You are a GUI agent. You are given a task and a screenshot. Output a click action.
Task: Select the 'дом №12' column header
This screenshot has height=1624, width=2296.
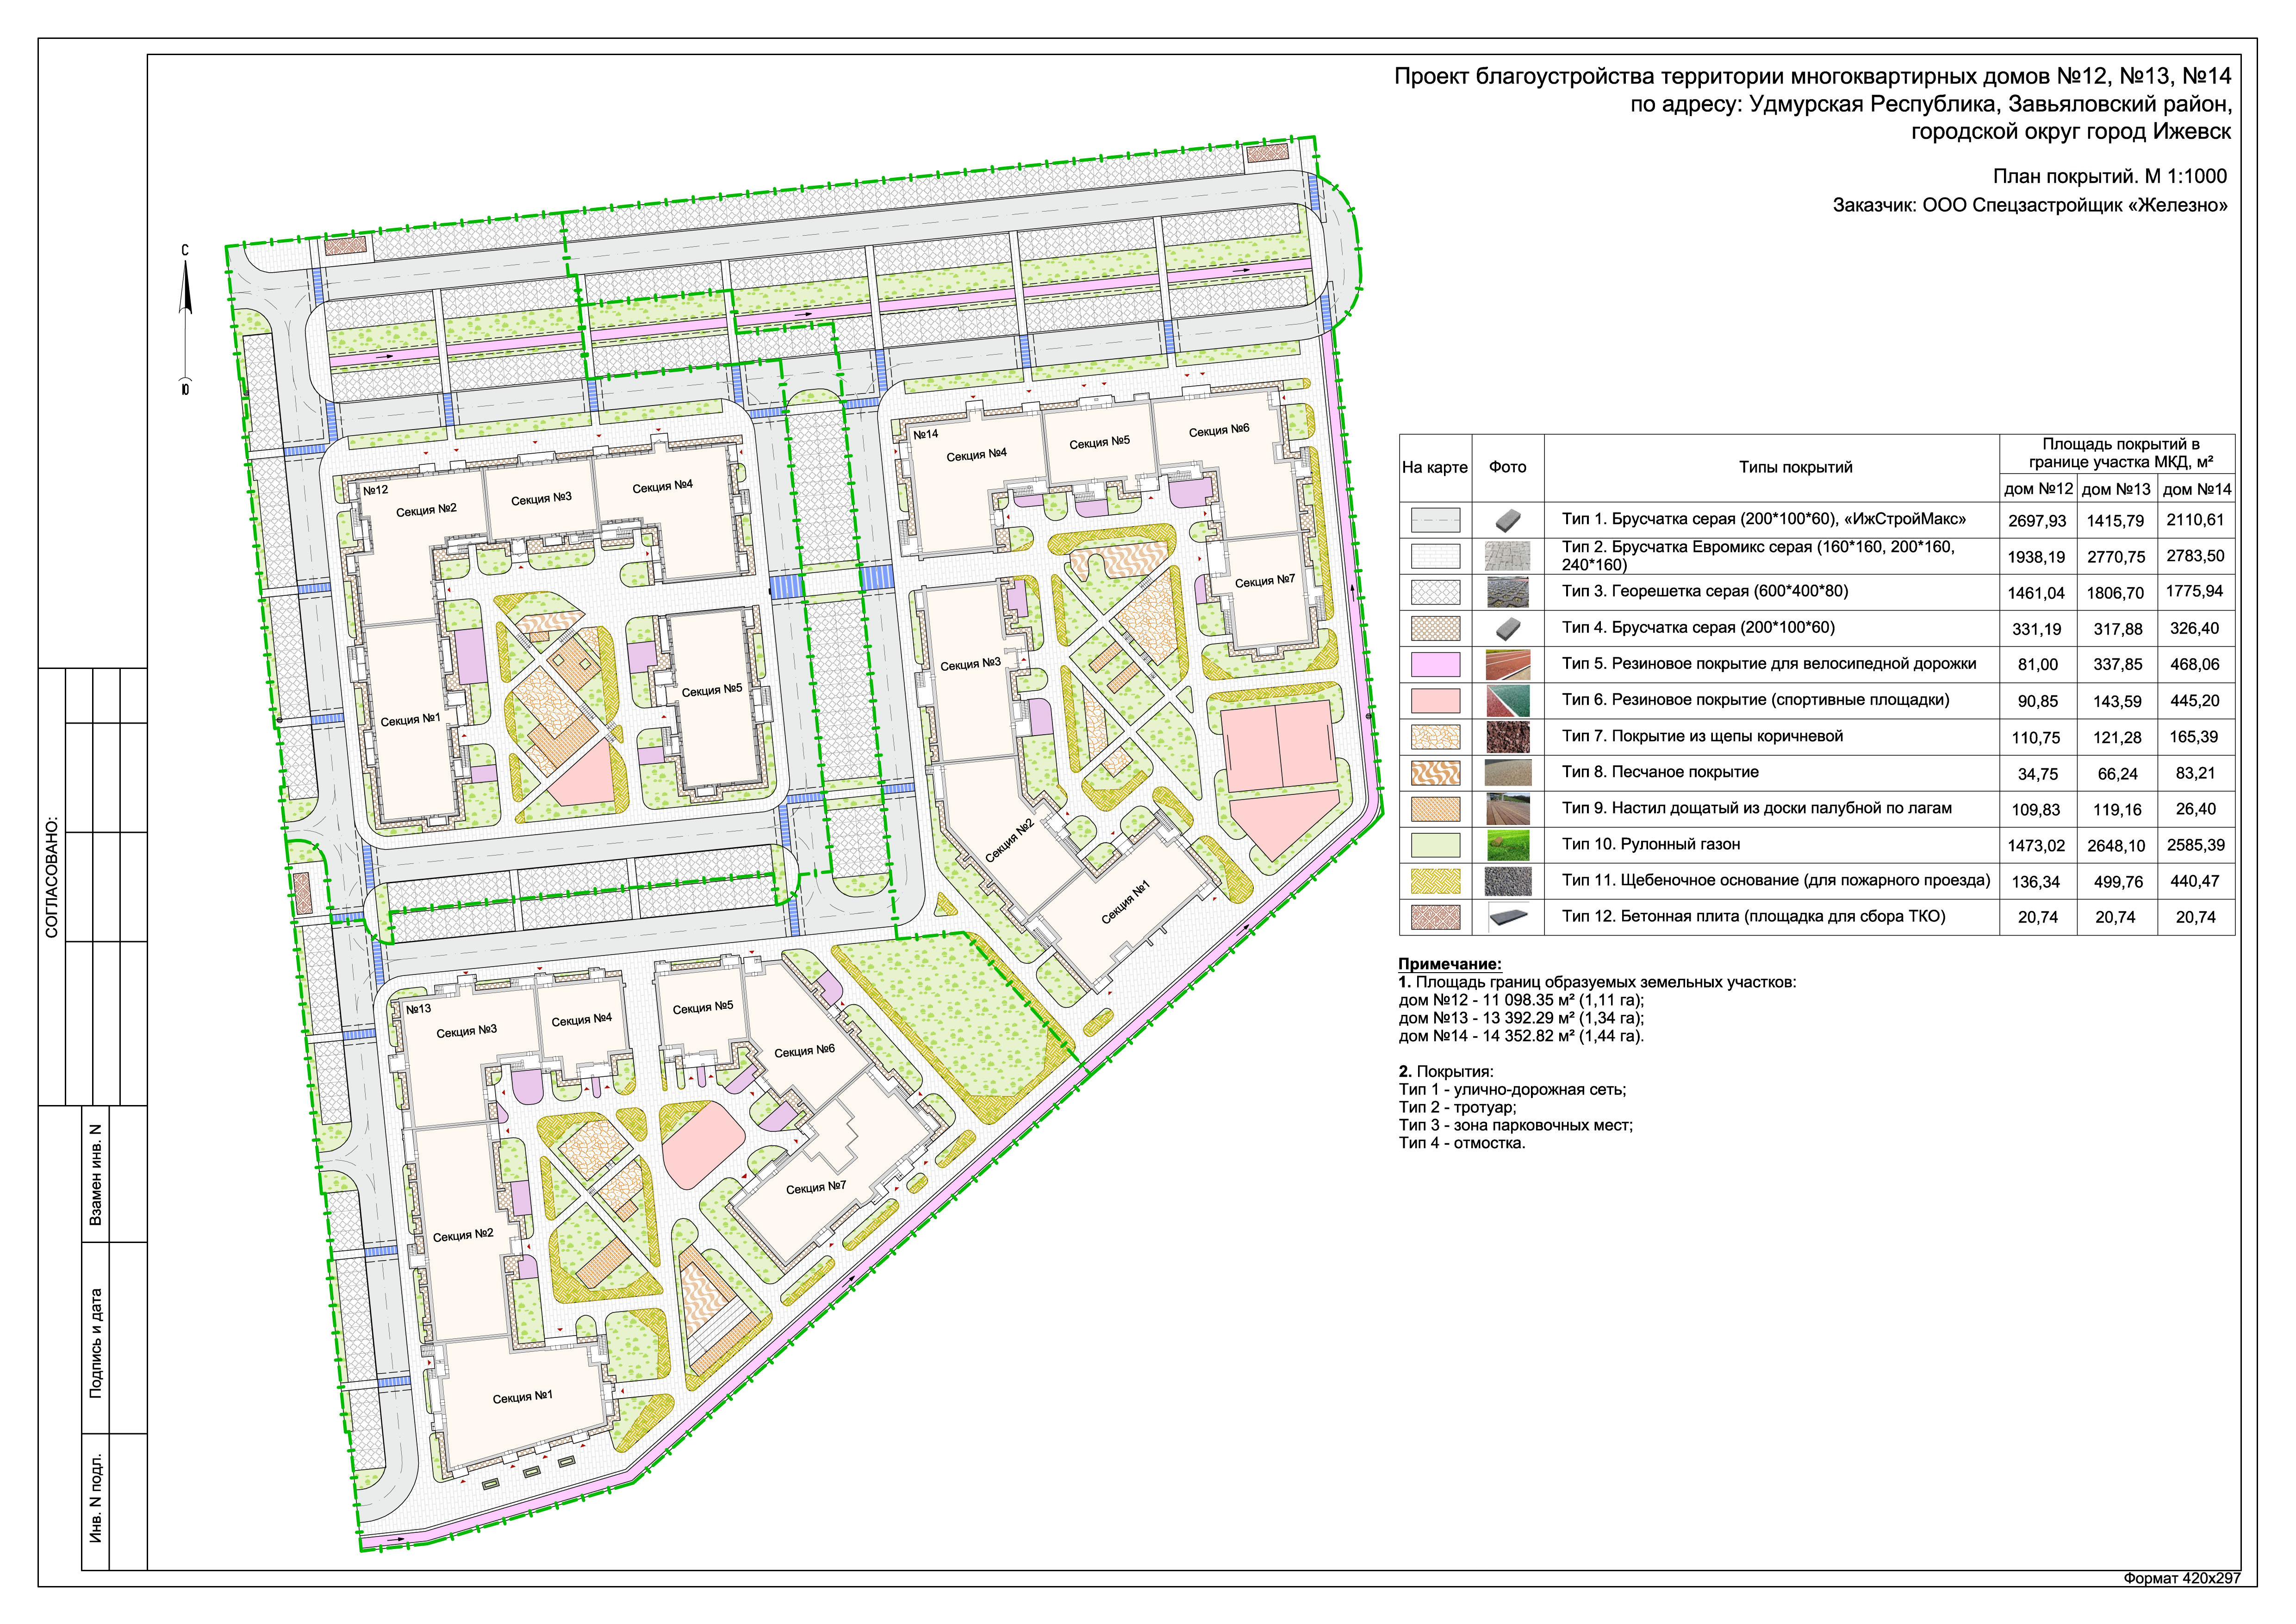[x=2038, y=489]
